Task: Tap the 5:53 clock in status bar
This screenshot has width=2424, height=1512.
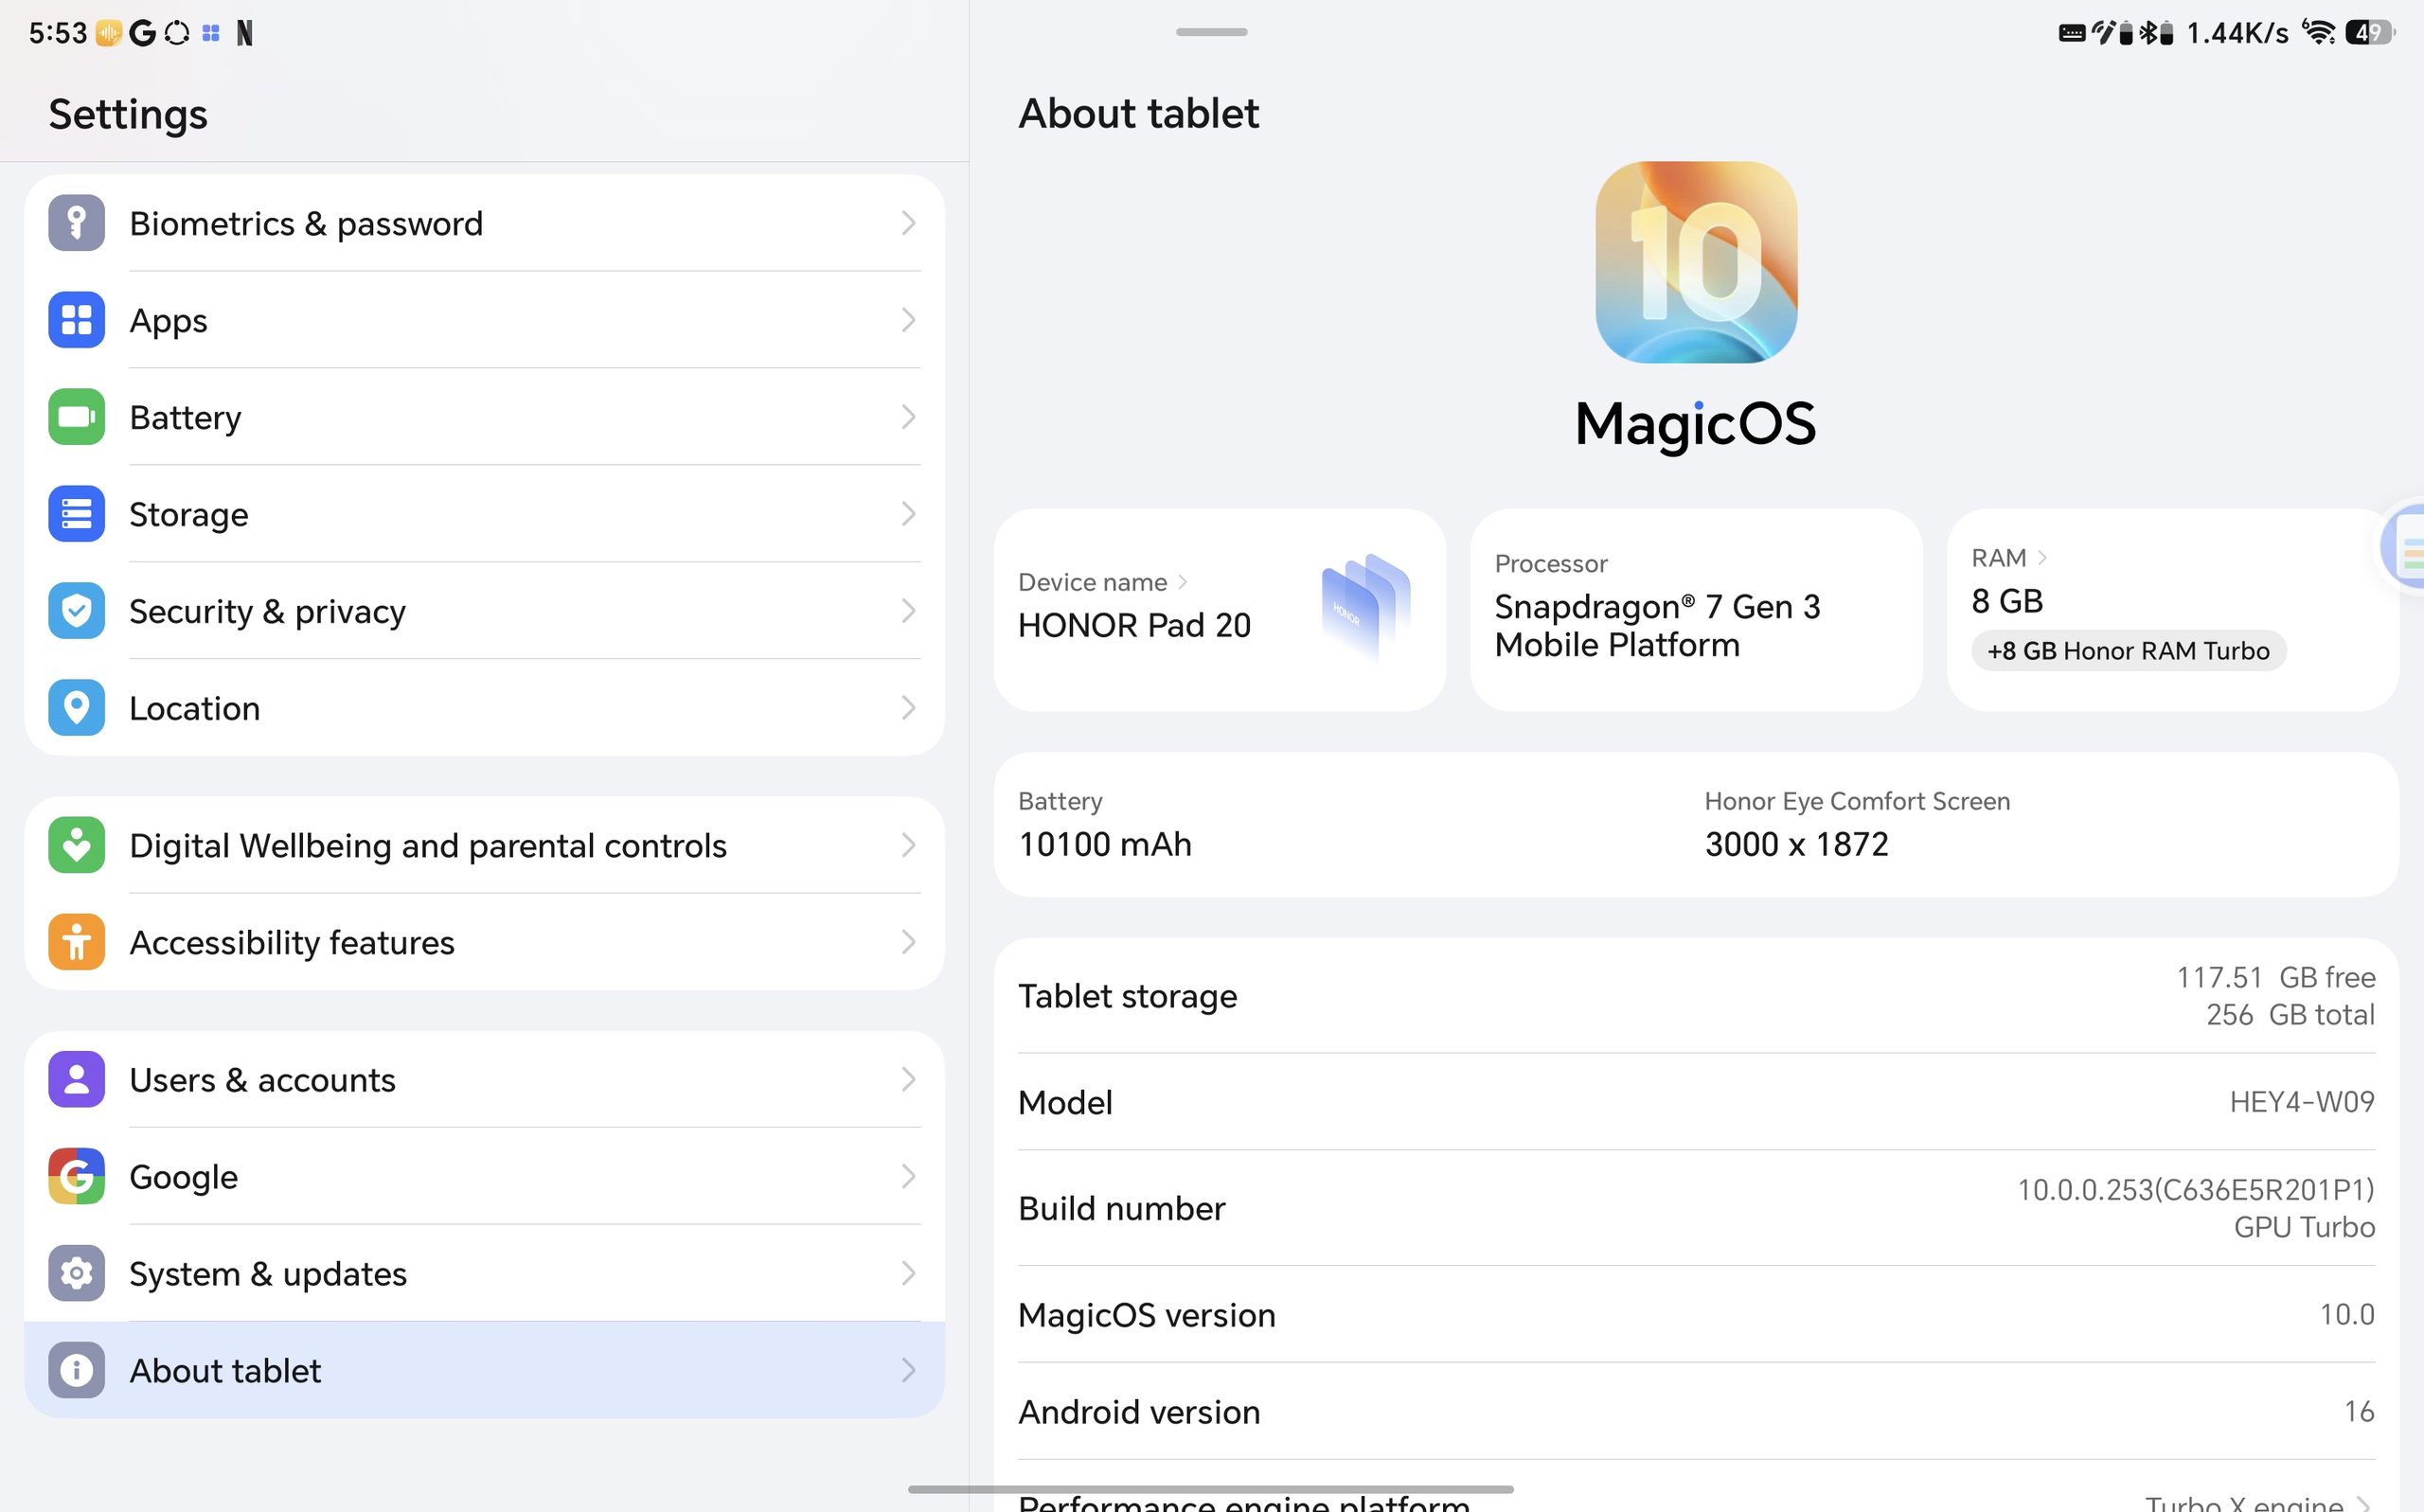Action: point(58,33)
